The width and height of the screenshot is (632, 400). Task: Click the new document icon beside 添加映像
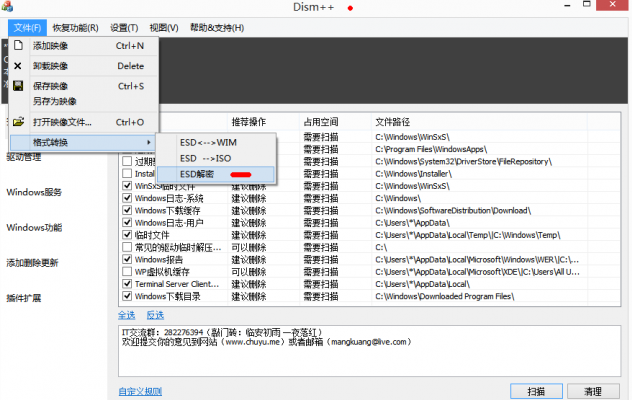pyautogui.click(x=18, y=45)
